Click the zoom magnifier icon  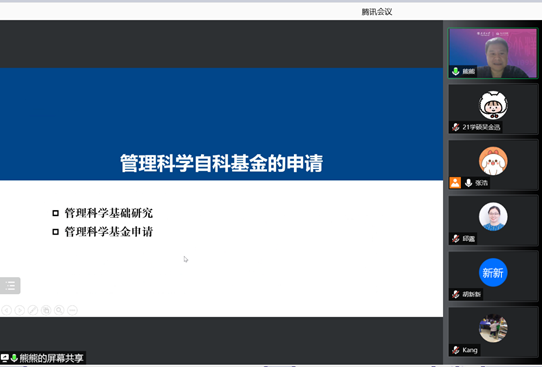[x=59, y=310]
